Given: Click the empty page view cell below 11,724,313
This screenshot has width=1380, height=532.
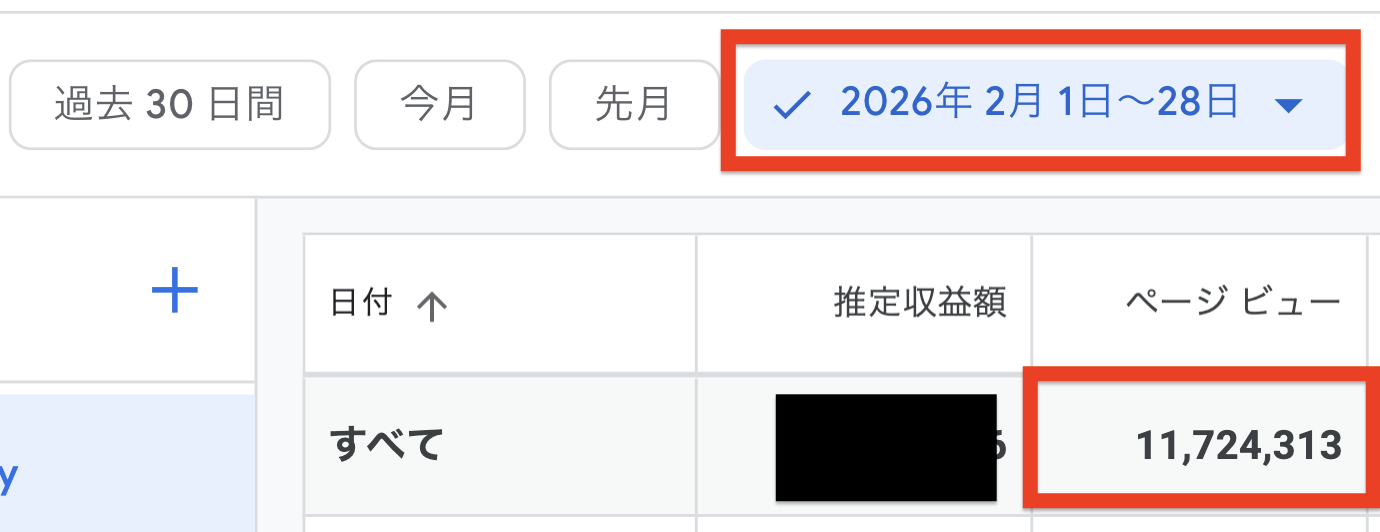Looking at the screenshot, I should [1199, 525].
